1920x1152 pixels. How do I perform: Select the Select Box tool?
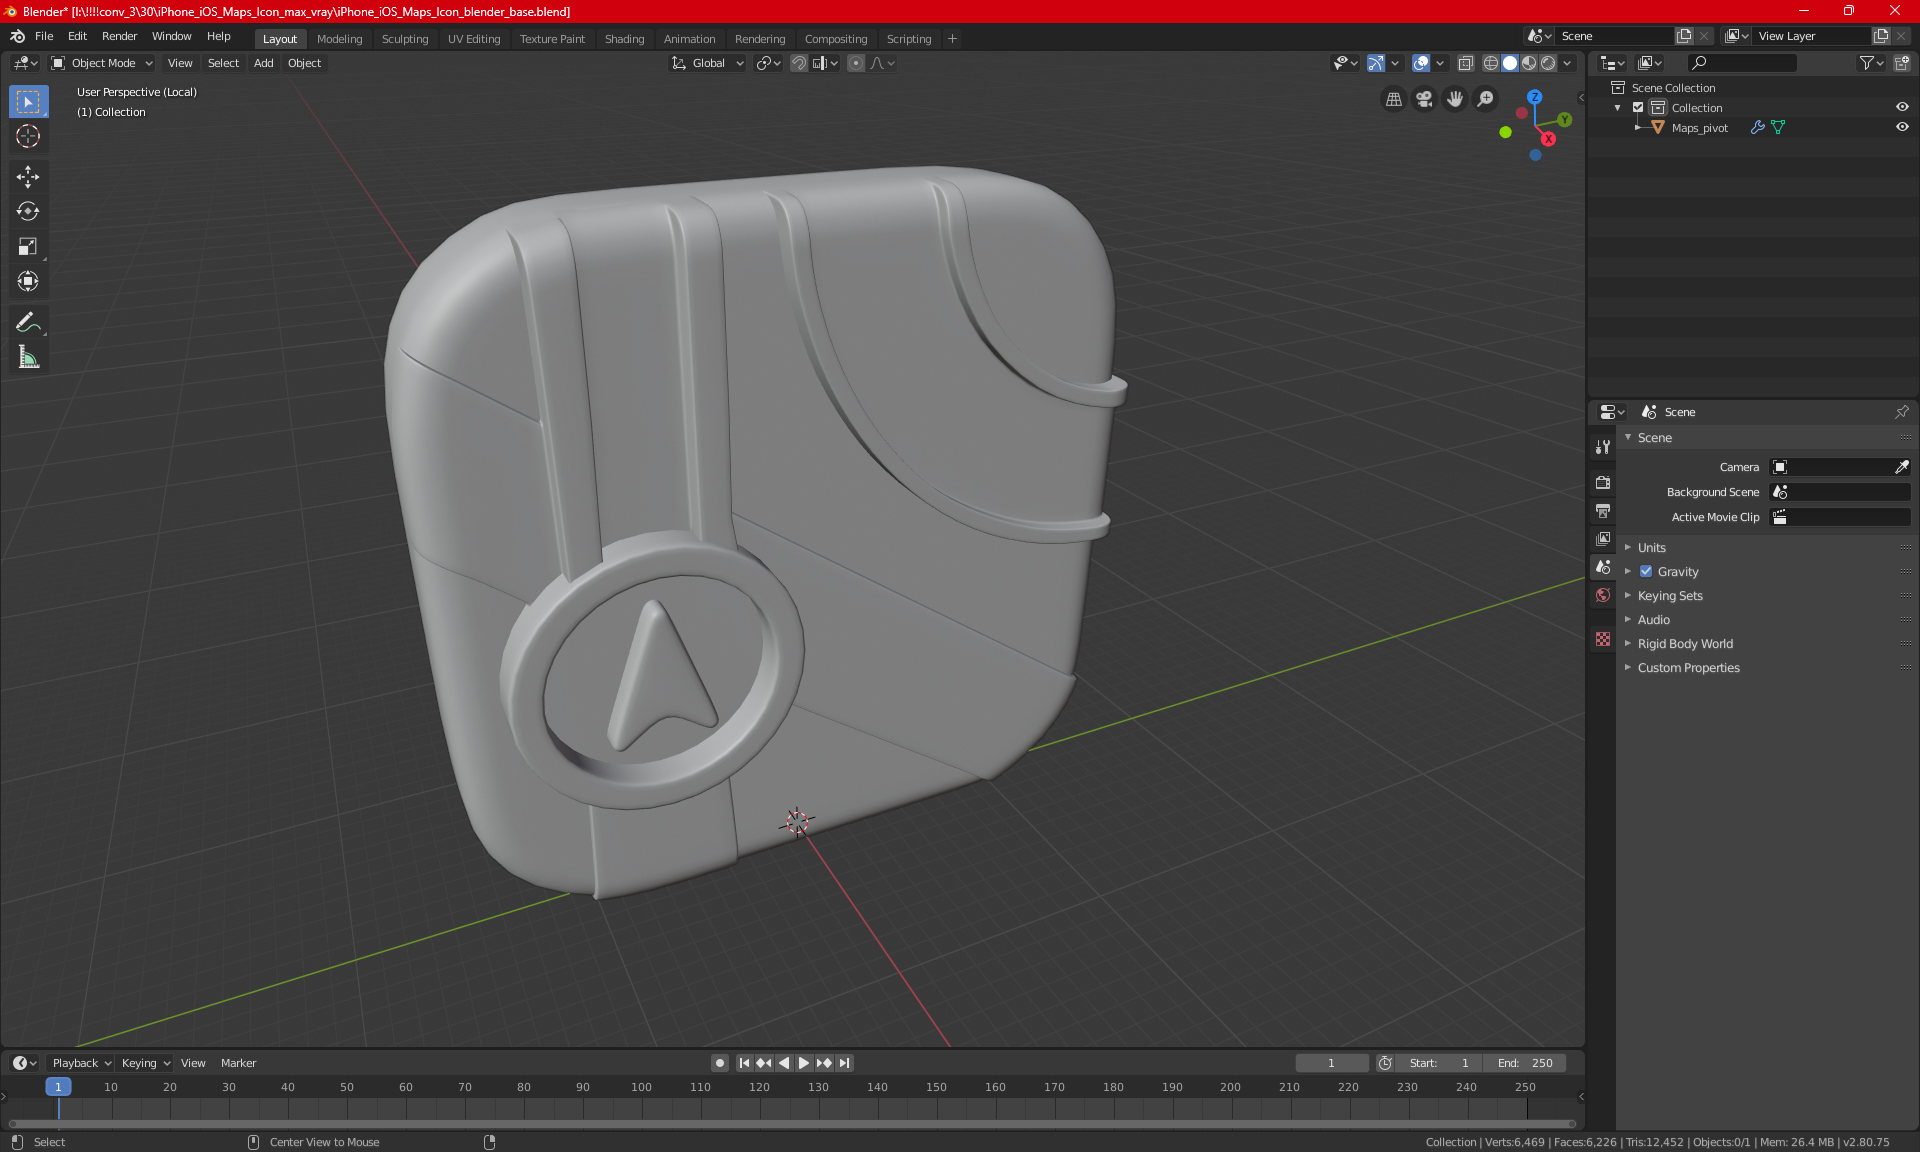[28, 102]
